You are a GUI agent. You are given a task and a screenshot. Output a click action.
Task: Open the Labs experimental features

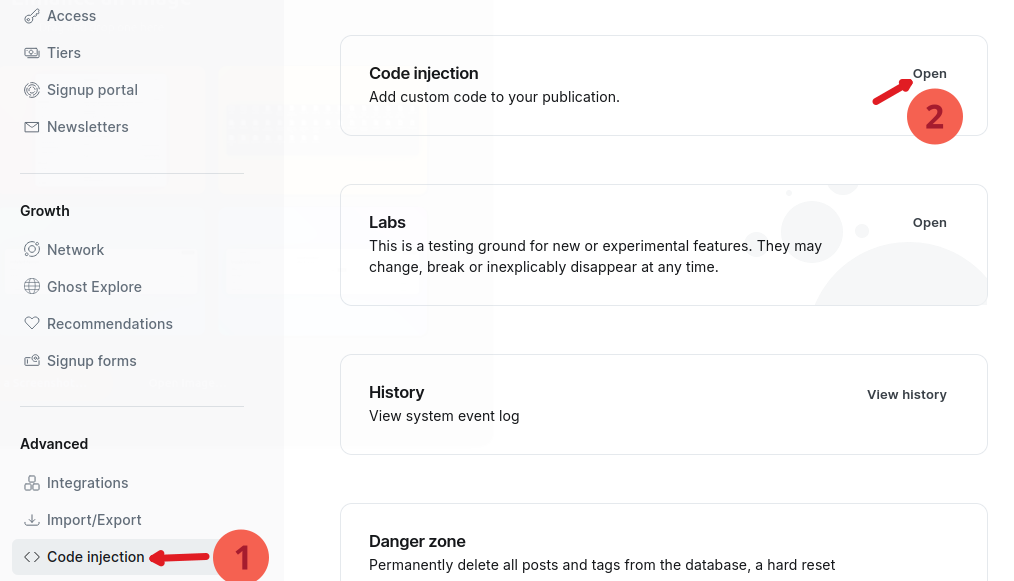[929, 223]
